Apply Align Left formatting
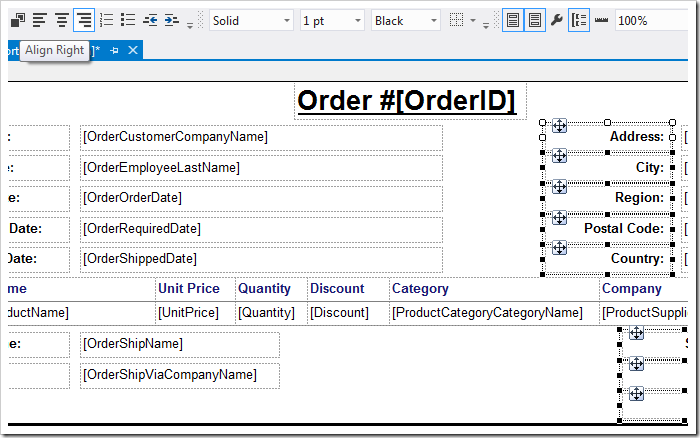This screenshot has height=438, width=700. pos(40,21)
